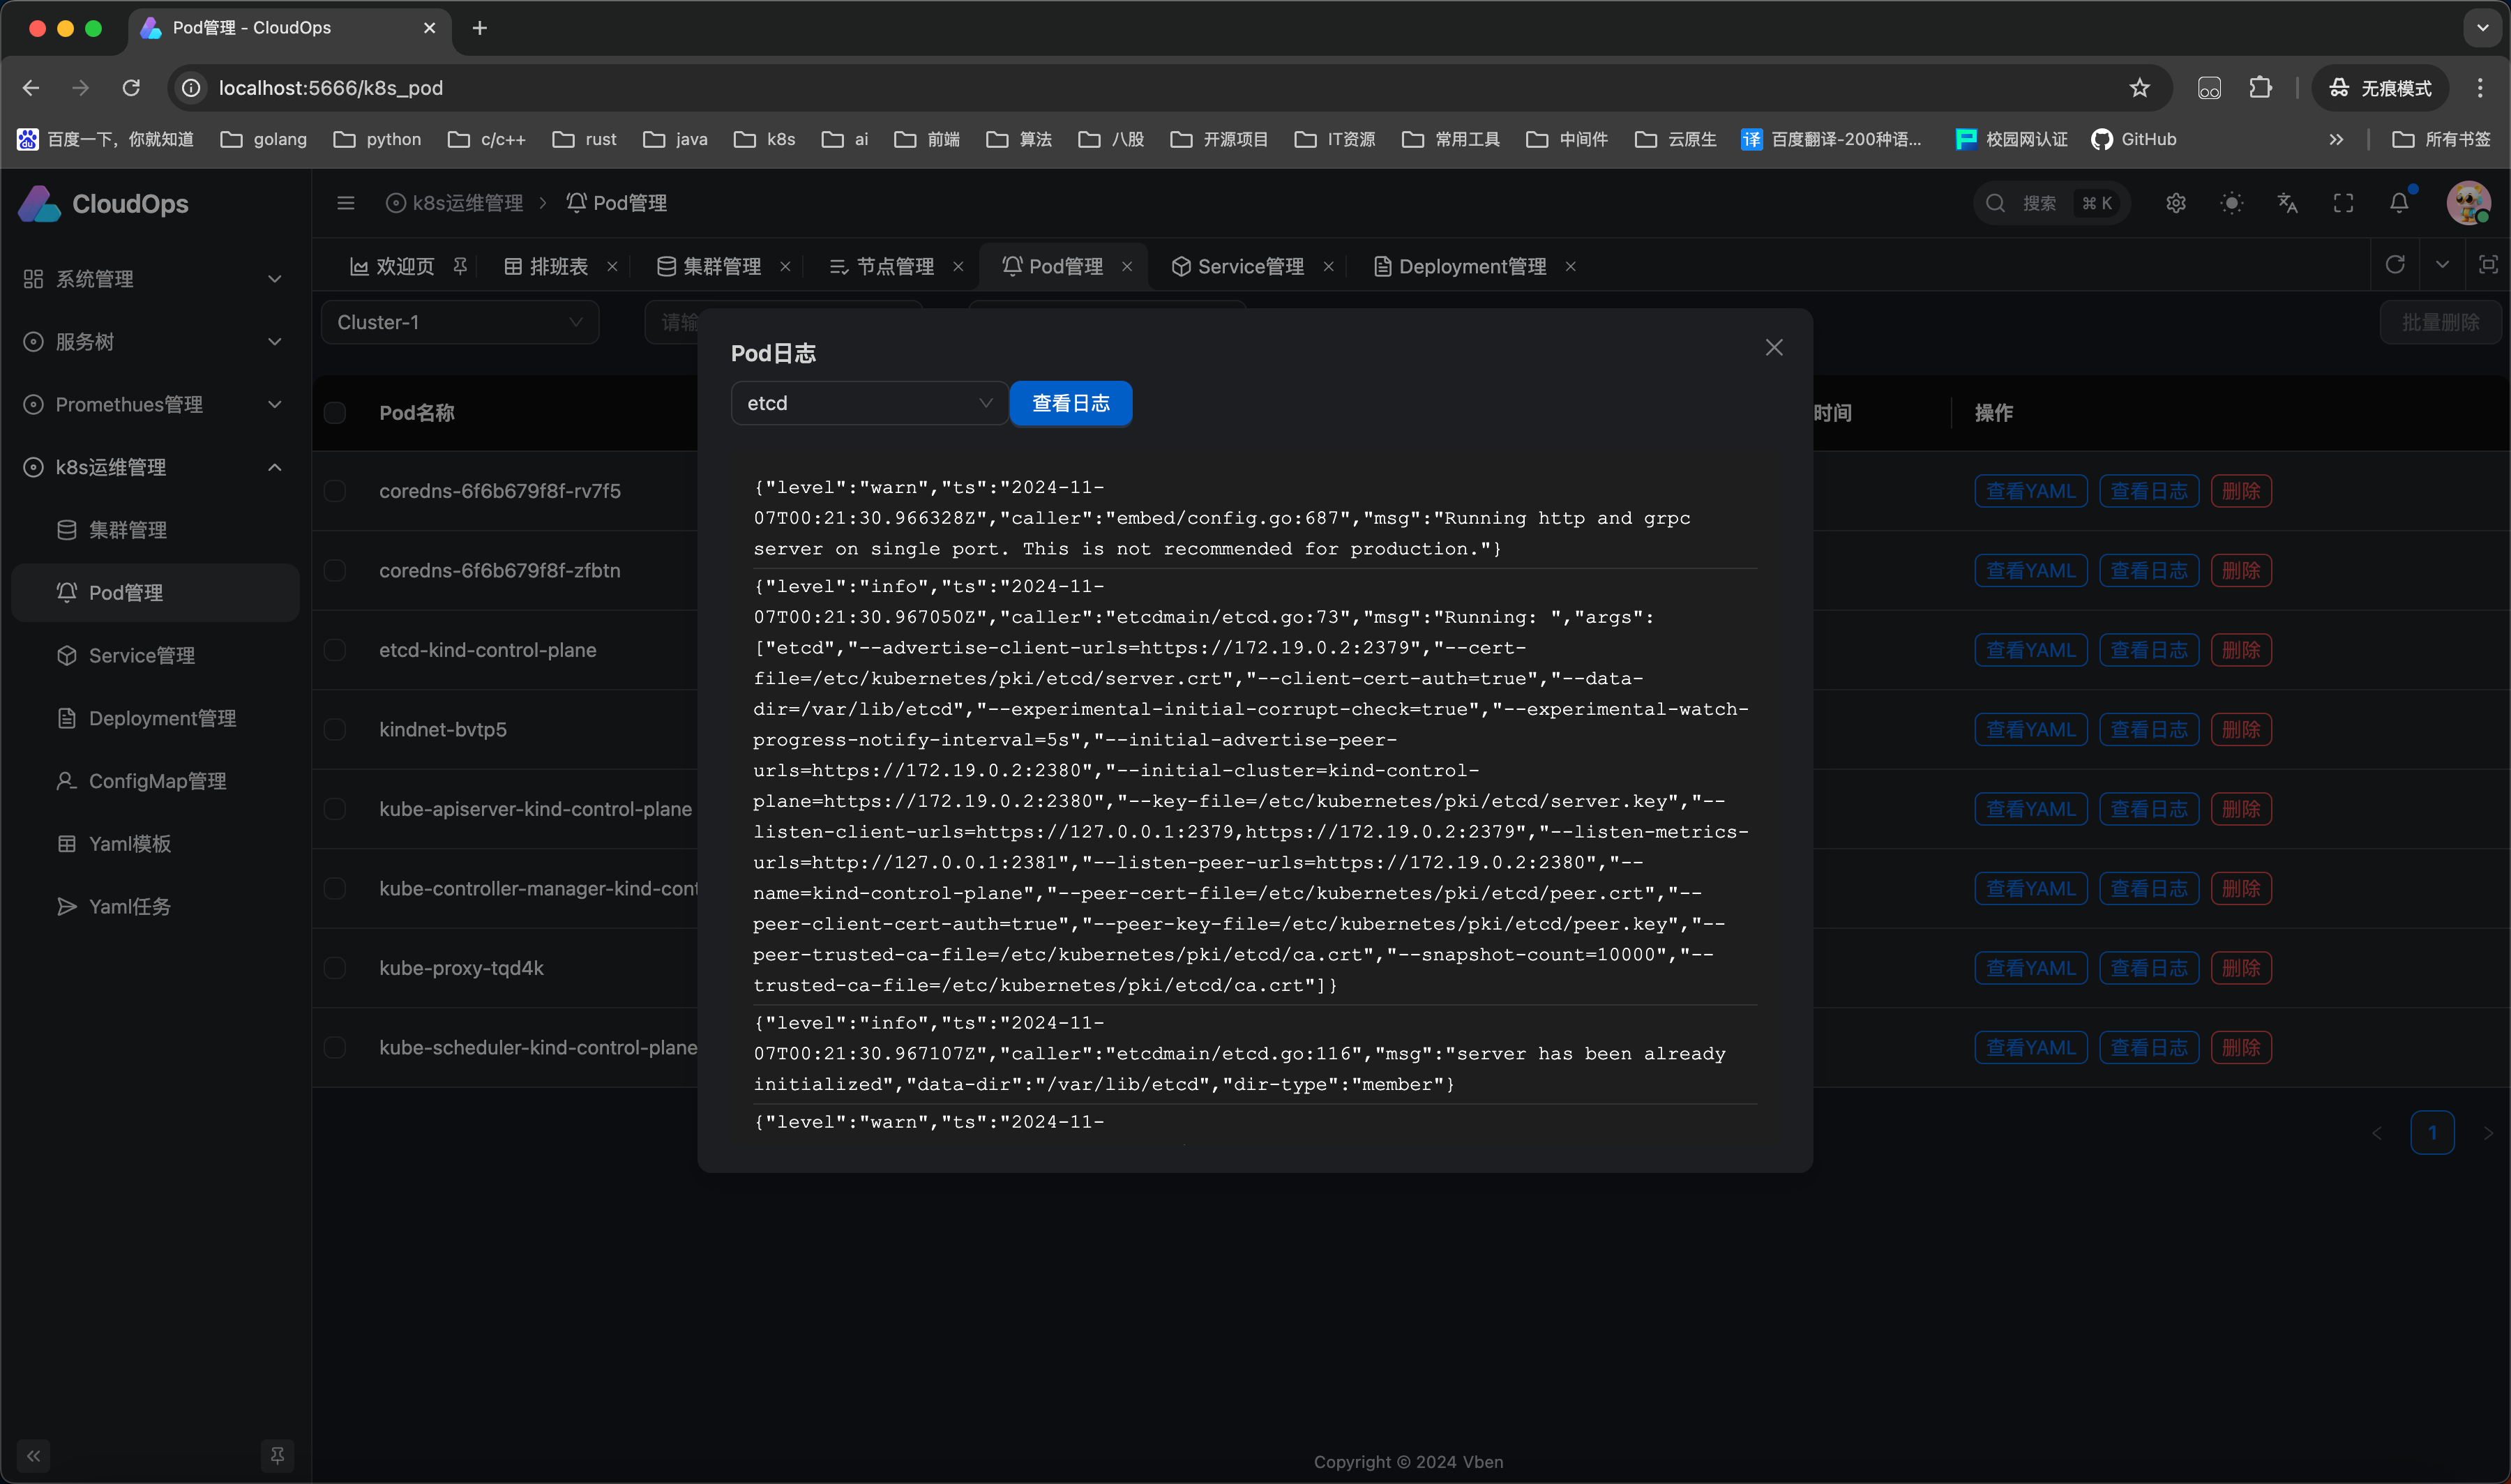Show more bookmarks with the double-arrow
This screenshot has height=1484, width=2511.
coord(2336,139)
